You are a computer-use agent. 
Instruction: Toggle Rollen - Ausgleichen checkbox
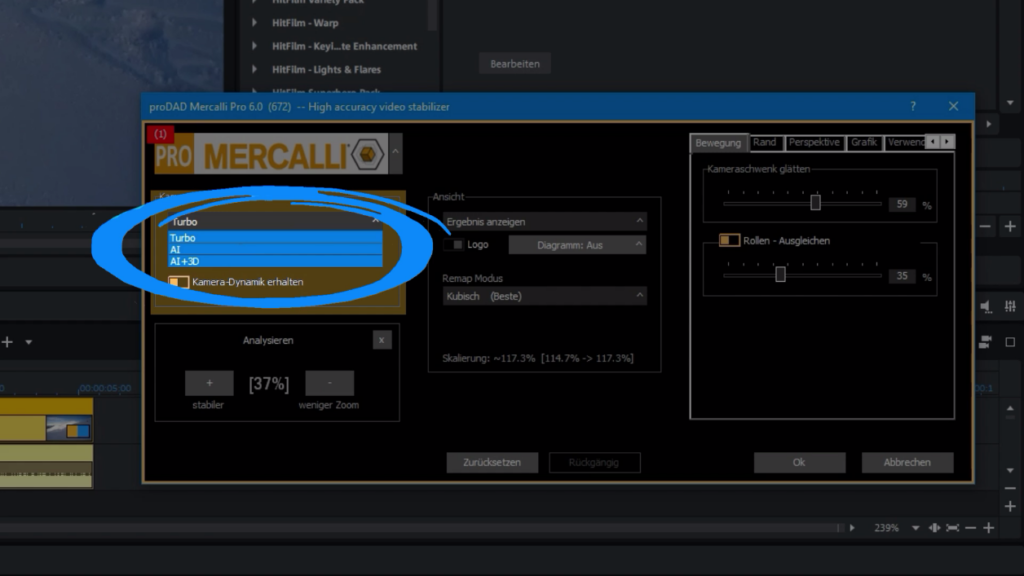[729, 240]
